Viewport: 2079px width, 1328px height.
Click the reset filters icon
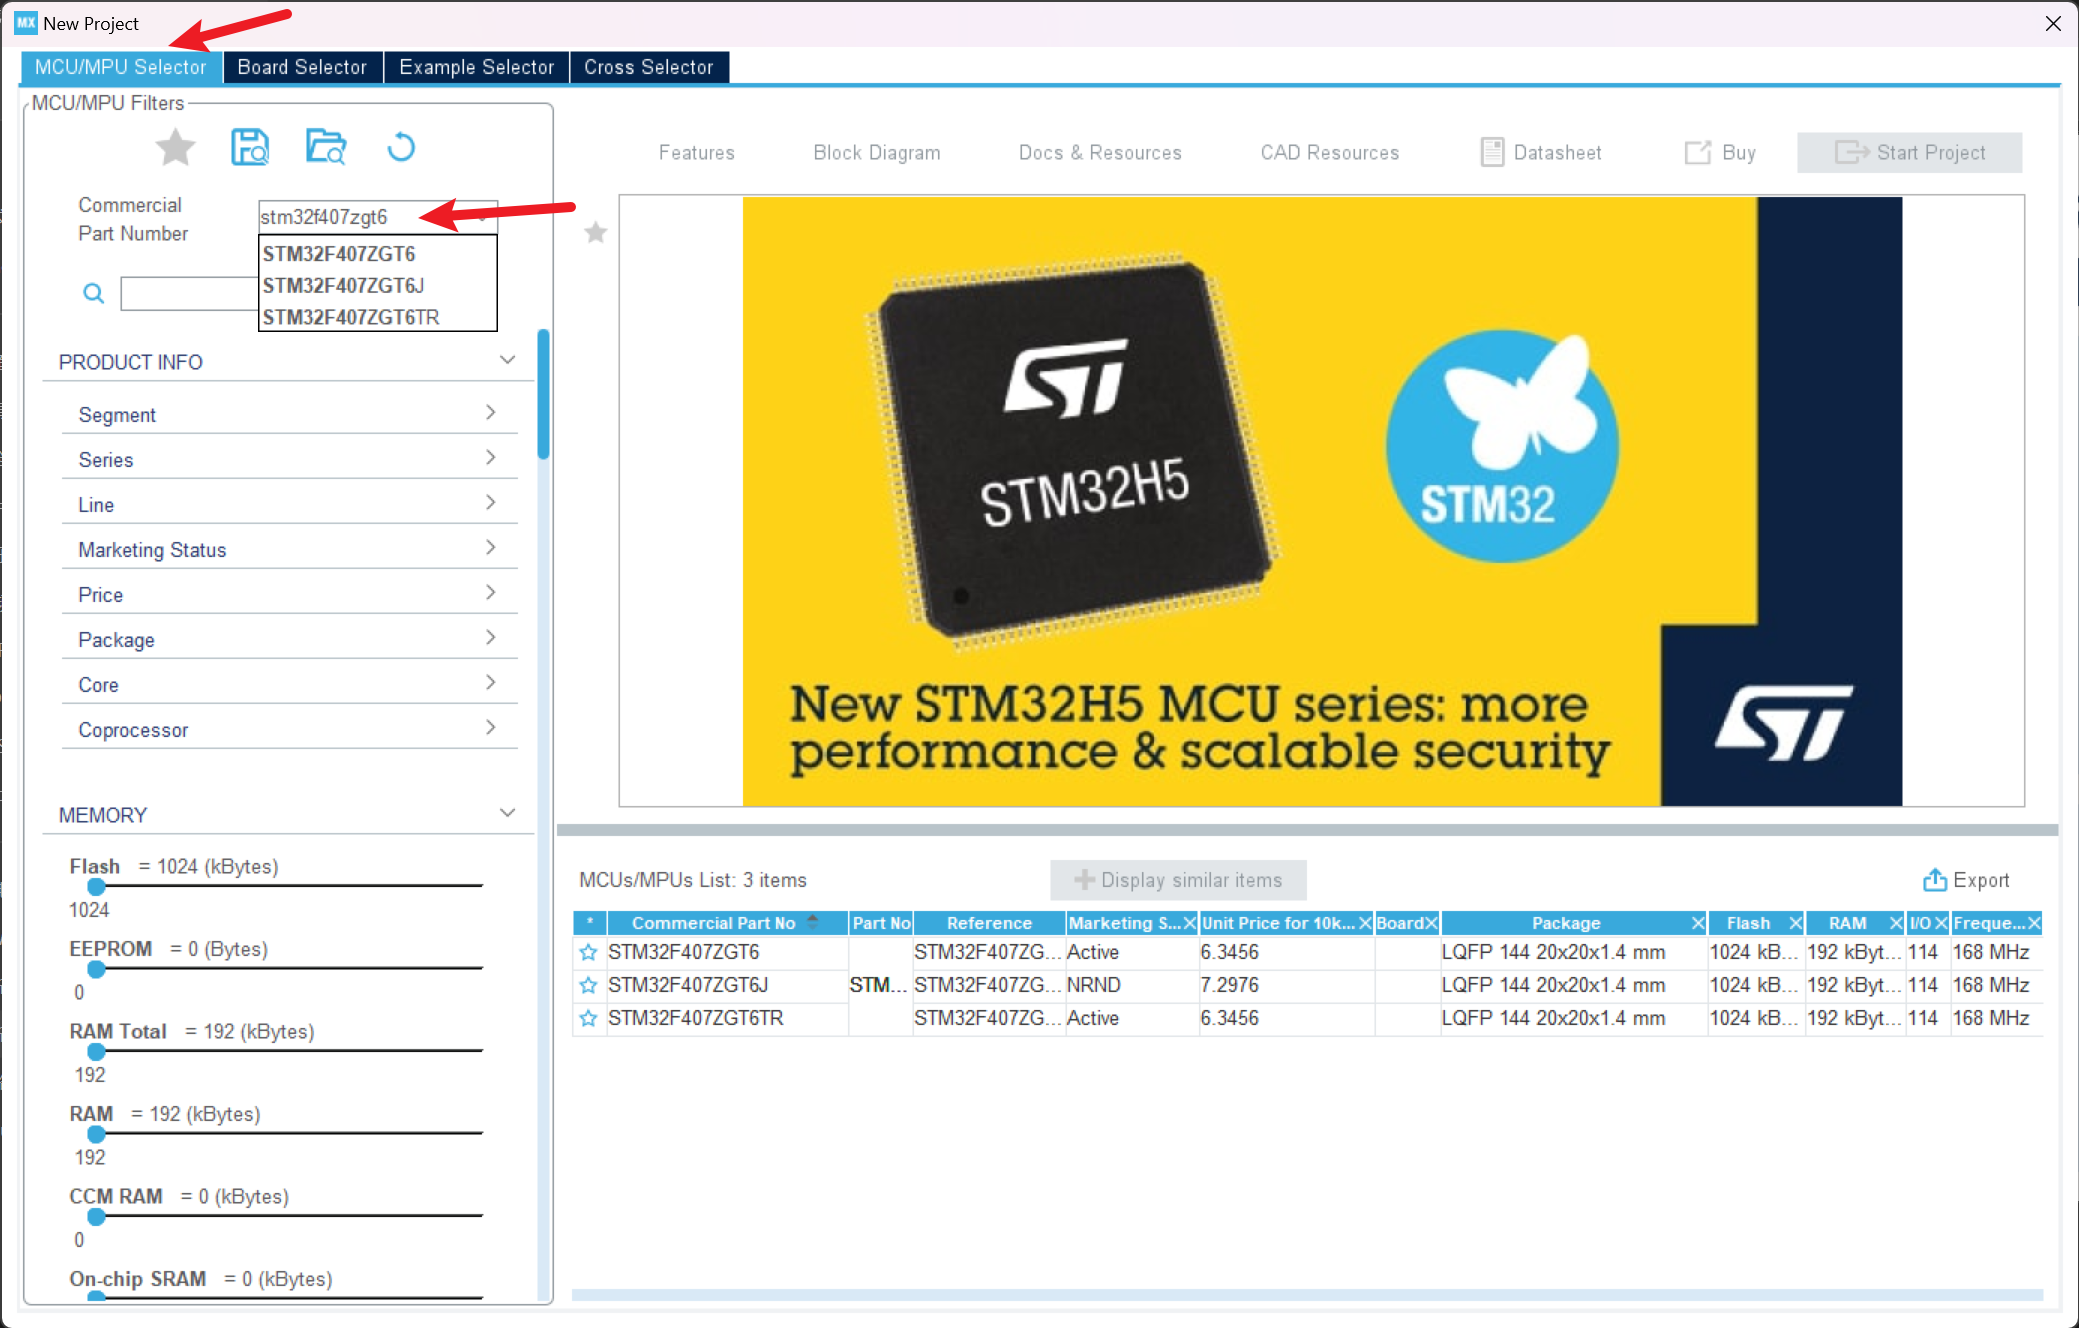[401, 148]
